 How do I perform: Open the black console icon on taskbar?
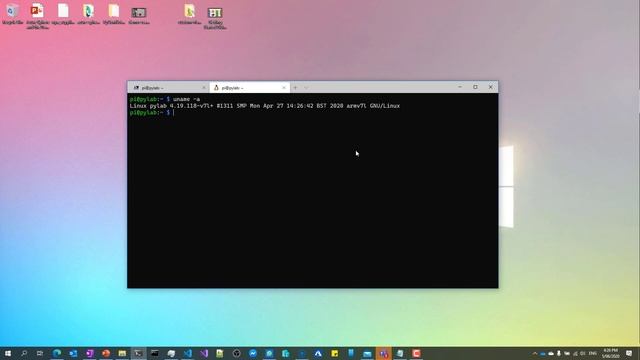pos(155,353)
